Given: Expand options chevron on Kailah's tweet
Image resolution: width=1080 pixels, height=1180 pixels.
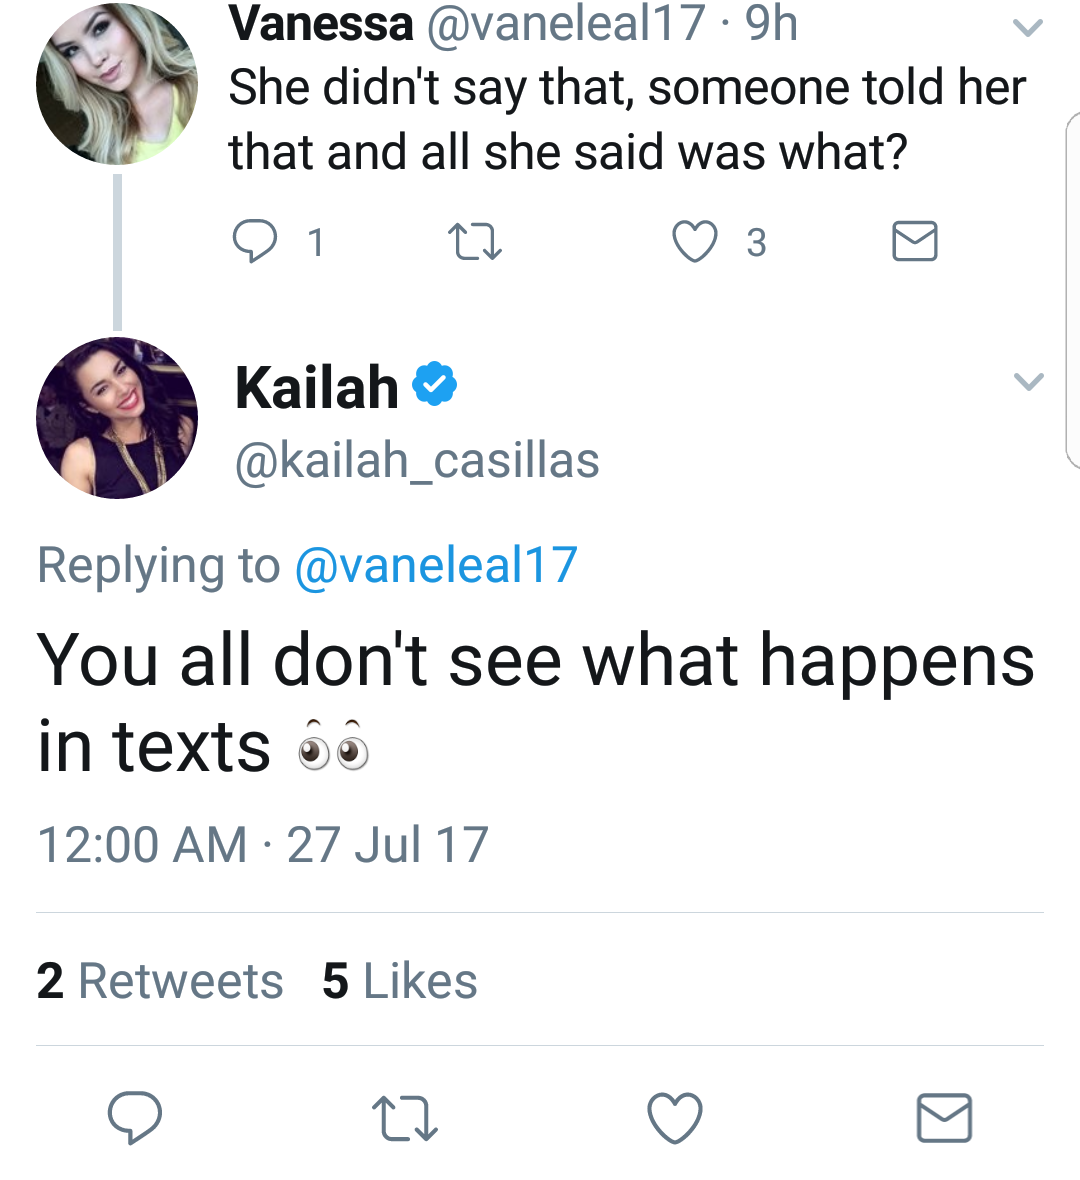Looking at the screenshot, I should click(1028, 381).
